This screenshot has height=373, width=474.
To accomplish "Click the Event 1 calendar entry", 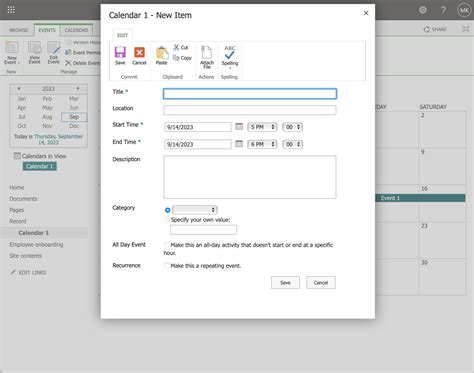I will (x=420, y=198).
